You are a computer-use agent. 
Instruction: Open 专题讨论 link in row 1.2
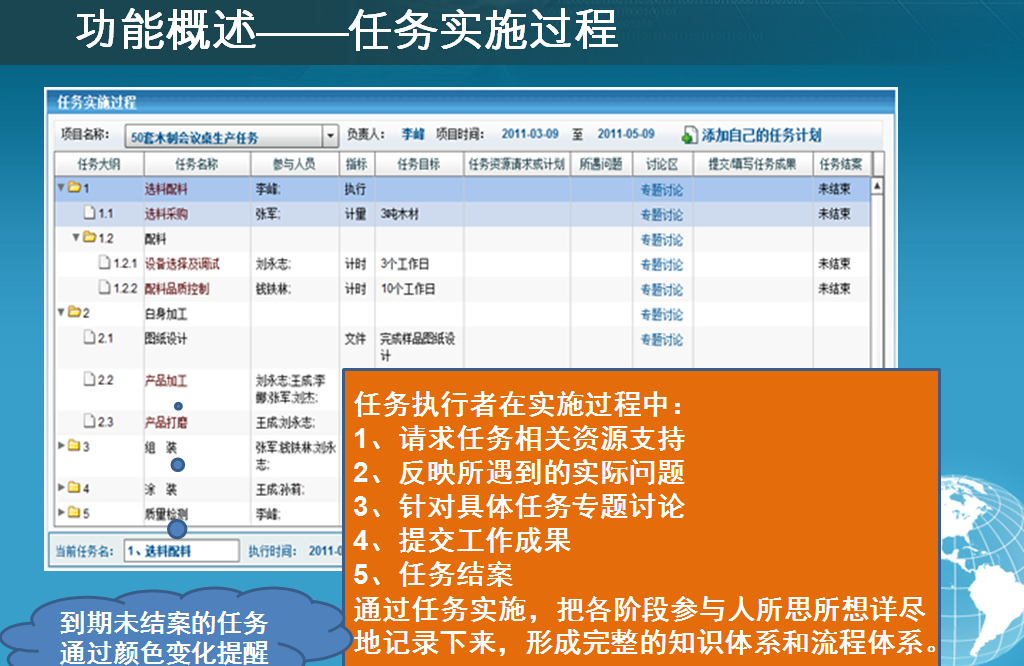coord(662,240)
